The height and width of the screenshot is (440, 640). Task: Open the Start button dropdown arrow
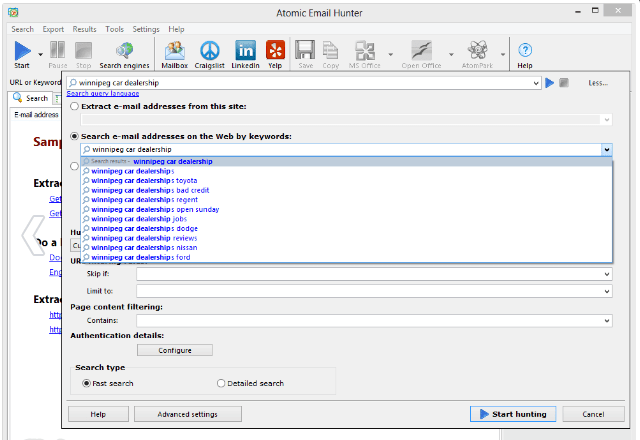point(40,54)
